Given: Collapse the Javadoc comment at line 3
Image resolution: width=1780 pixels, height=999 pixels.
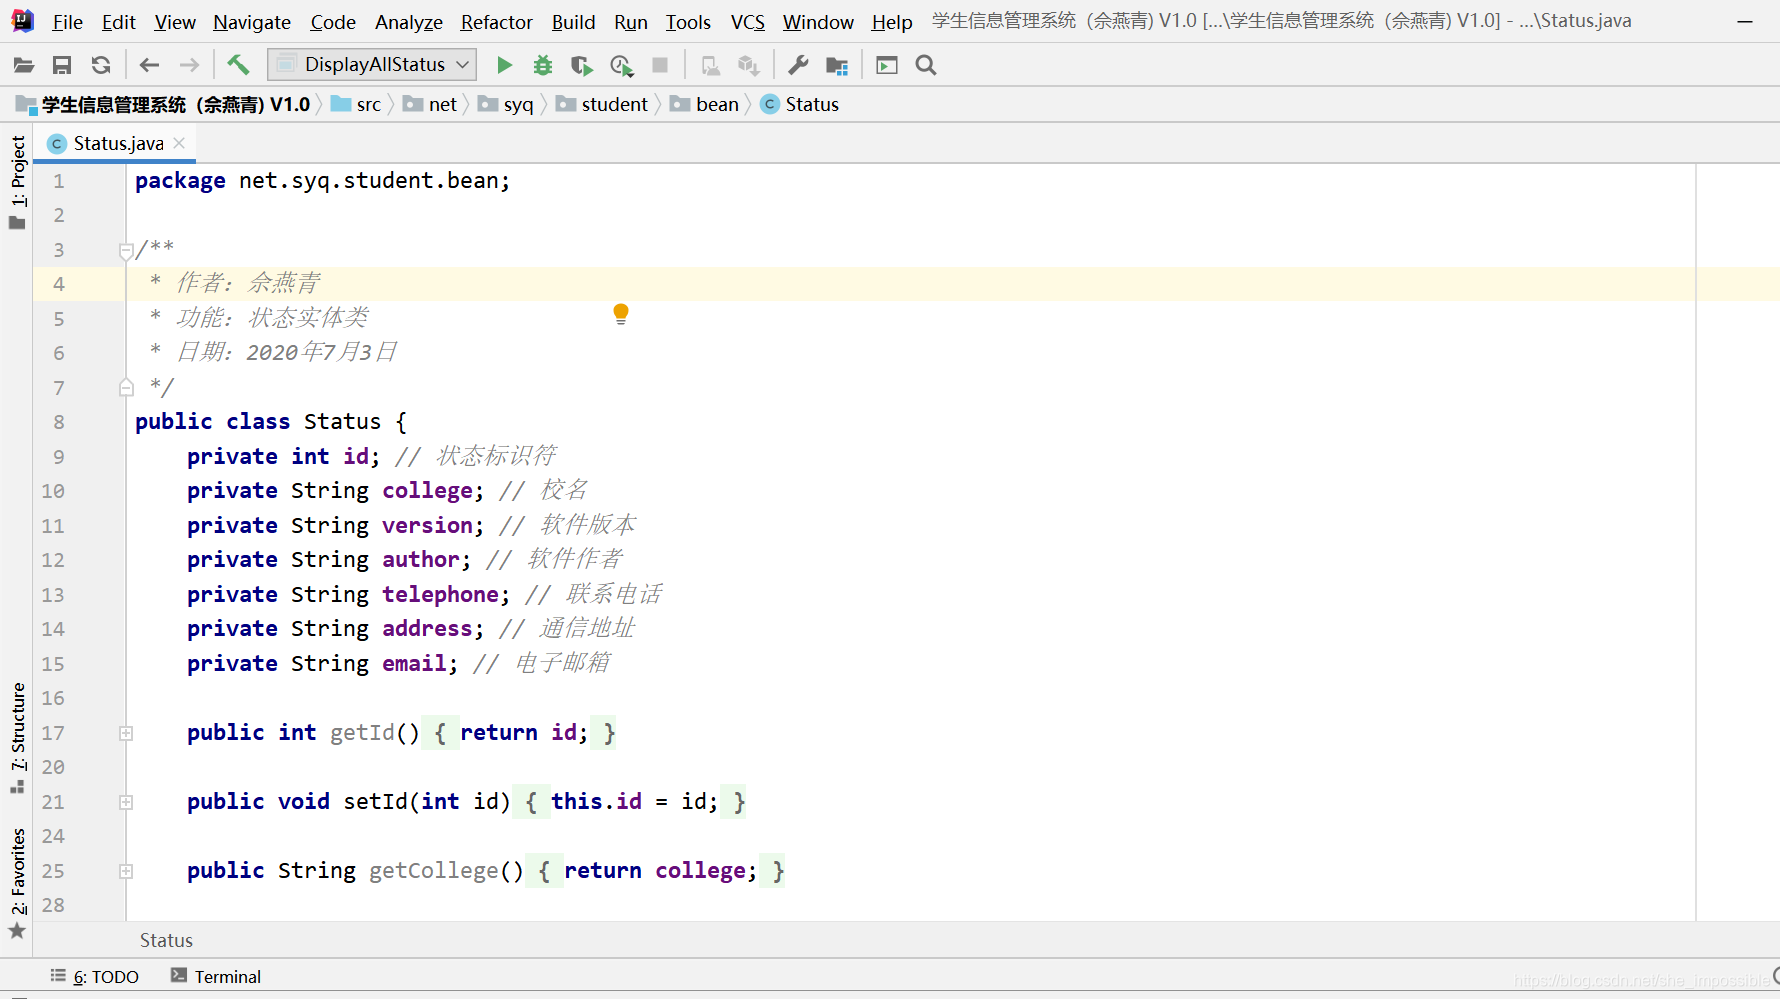Looking at the screenshot, I should [126, 250].
